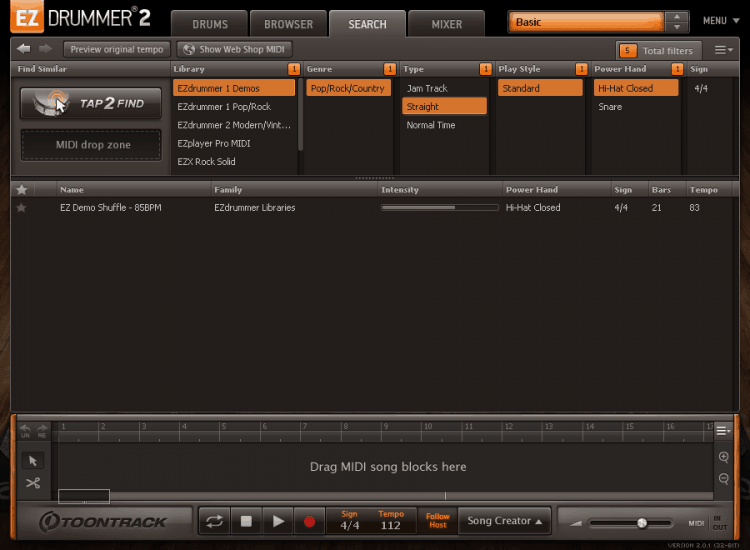Toggle the Hi-Hat Closed power hand filter

(x=636, y=88)
